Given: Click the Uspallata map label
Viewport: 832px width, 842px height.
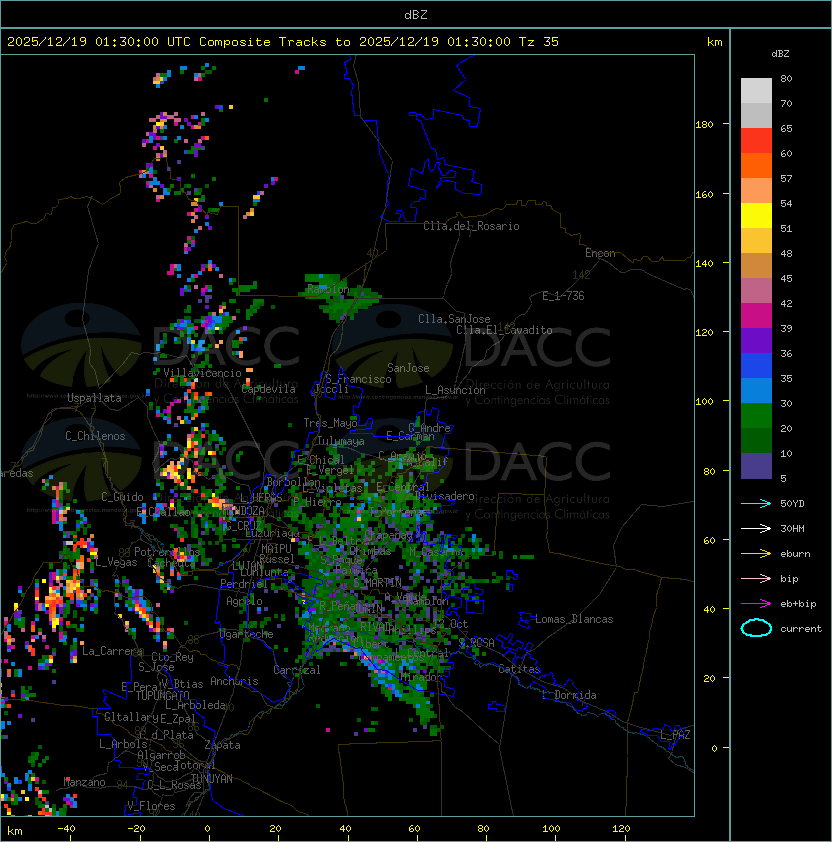Looking at the screenshot, I should pos(94,398).
